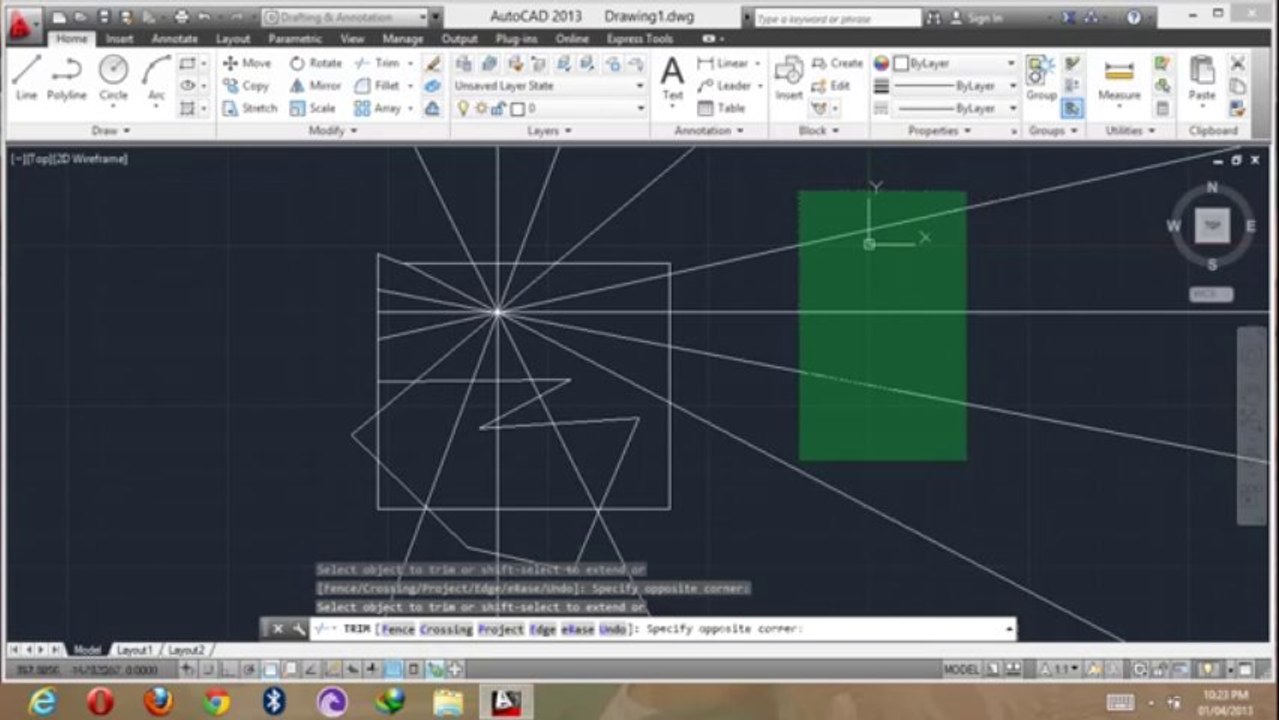
Task: Open Firefox from the taskbar
Action: coord(158,702)
